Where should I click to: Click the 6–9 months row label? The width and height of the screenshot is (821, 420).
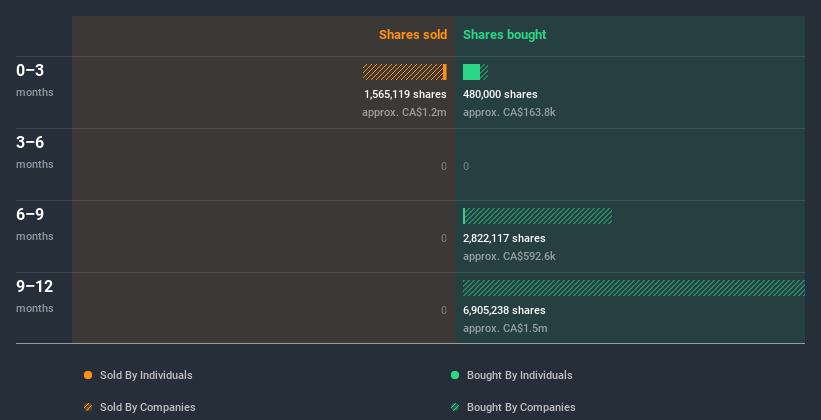35,224
